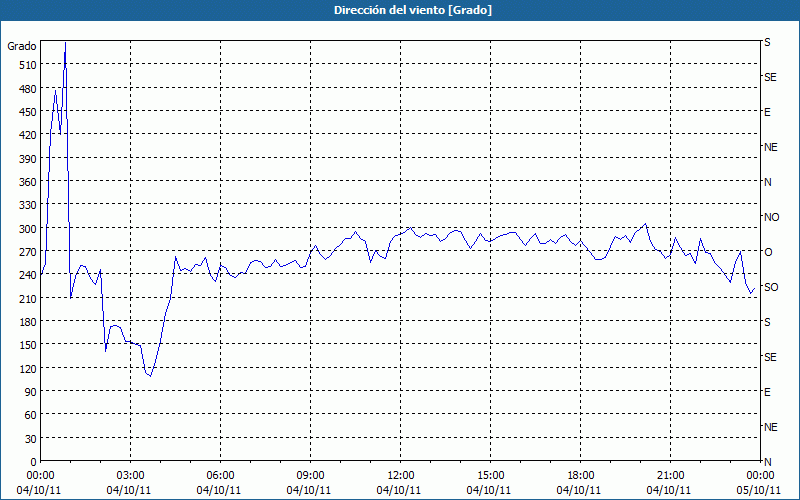Select the 04/10/11 date under 09:00
800x500 pixels.
tap(309, 490)
